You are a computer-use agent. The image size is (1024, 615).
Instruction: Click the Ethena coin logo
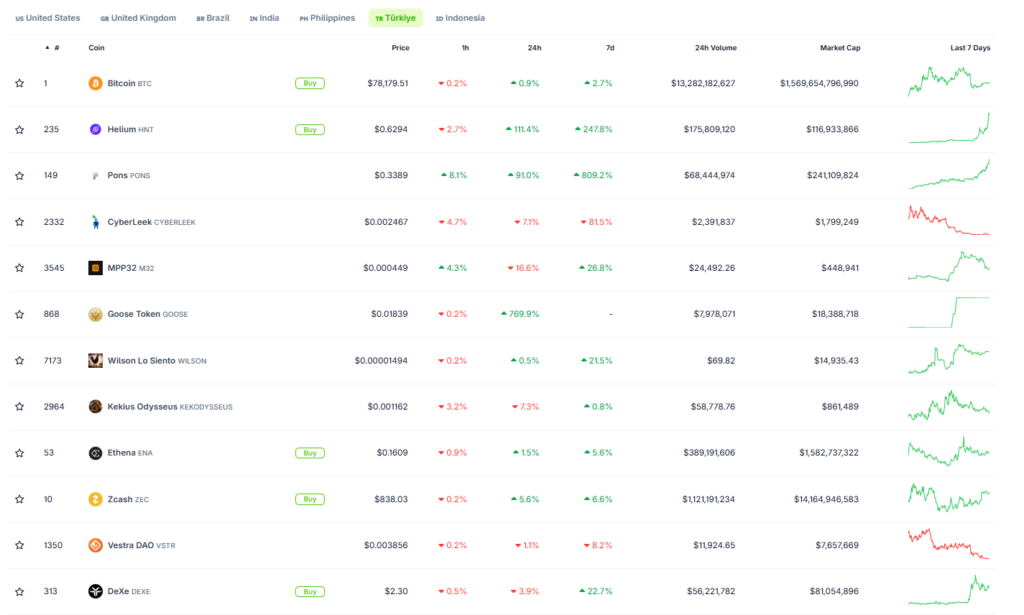95,453
